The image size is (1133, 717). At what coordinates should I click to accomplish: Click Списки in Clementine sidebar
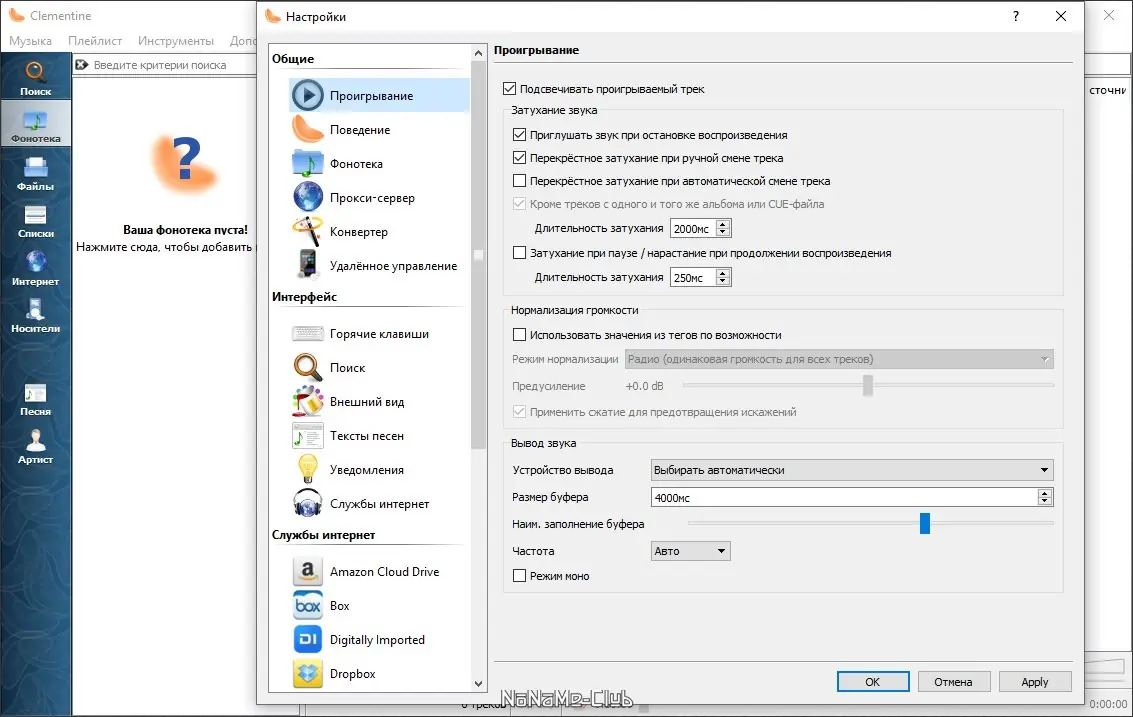(x=35, y=221)
